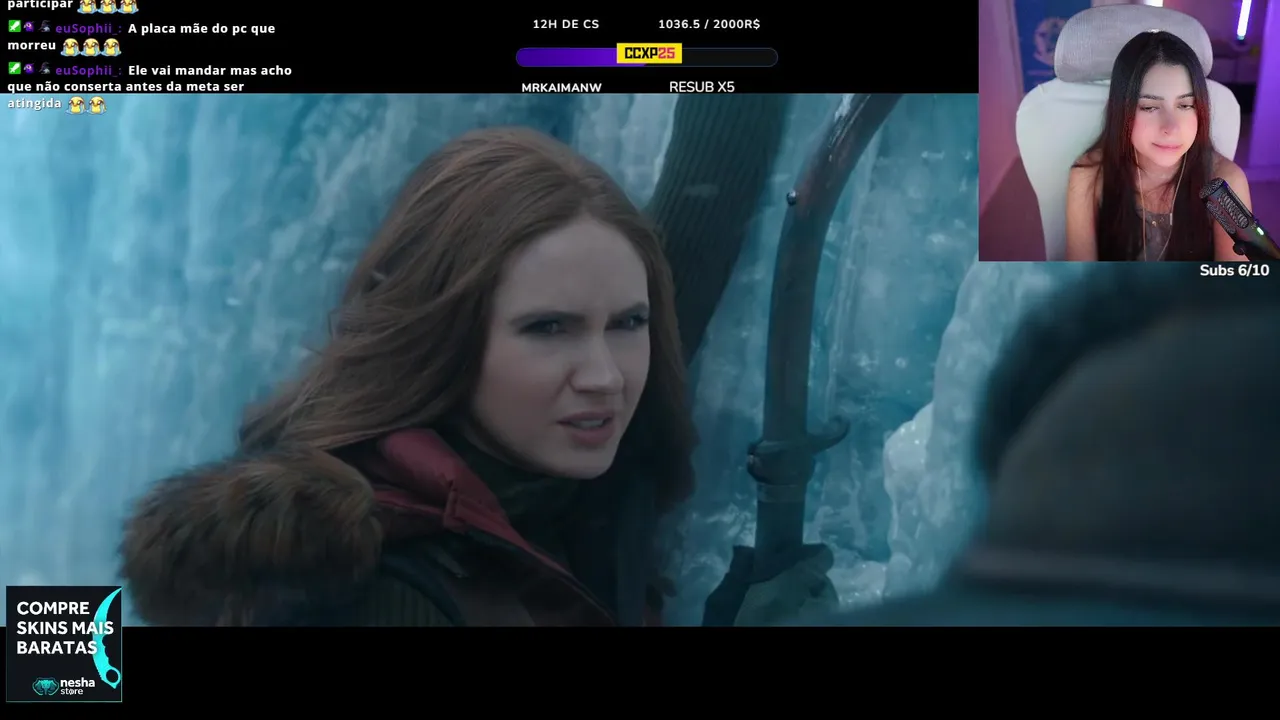
Task: Click the streamer webcam overlay
Action: (1129, 130)
